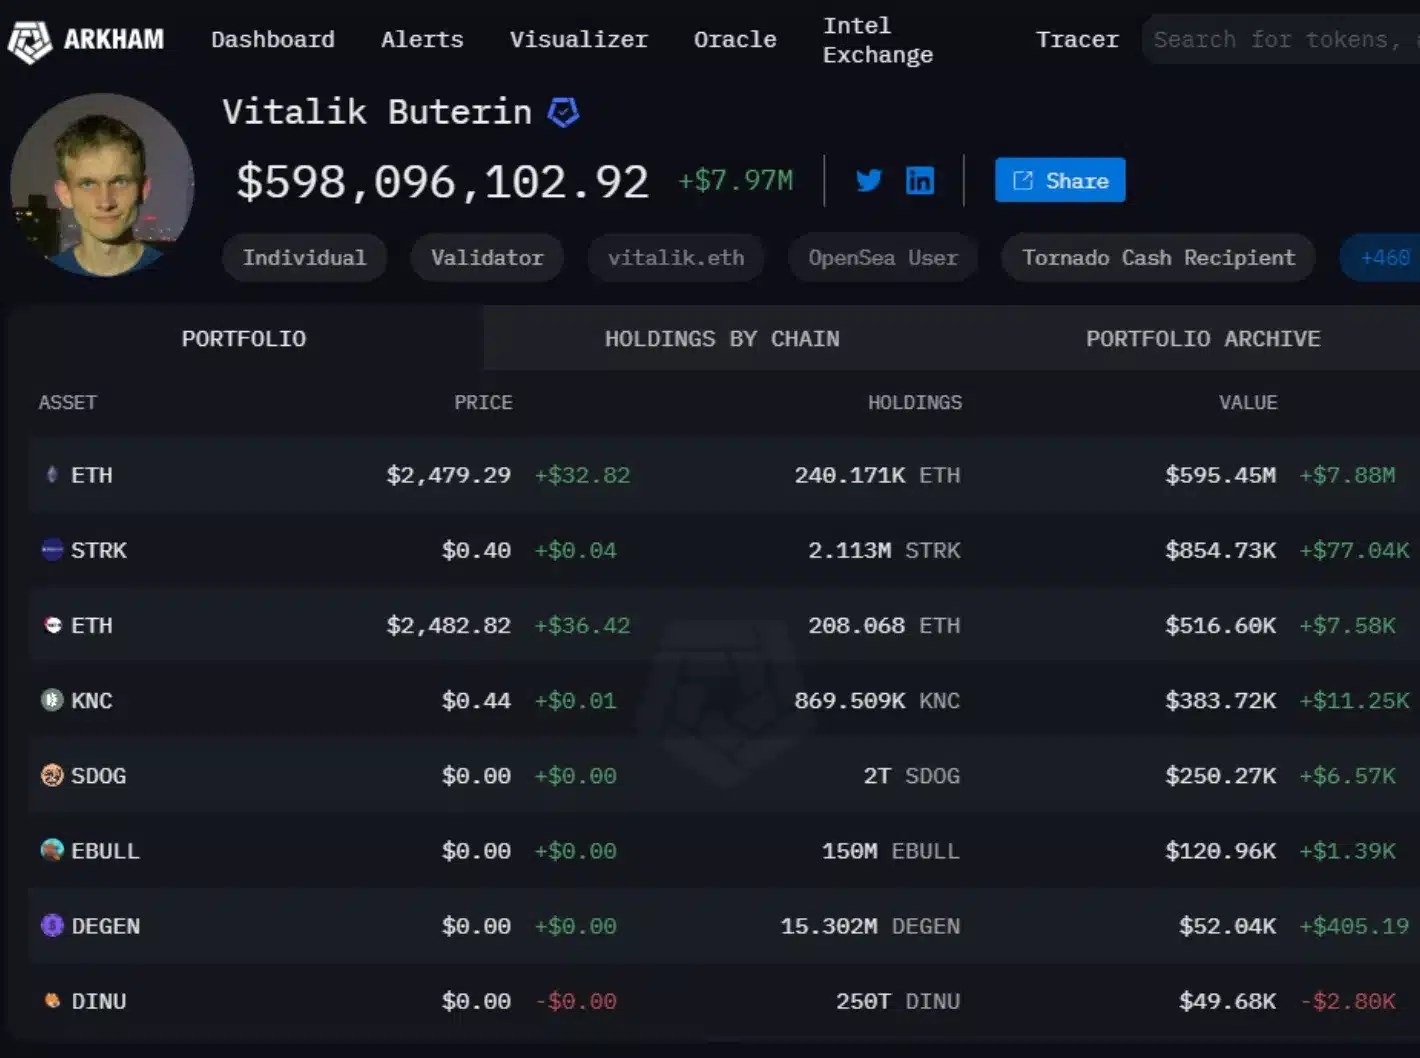Select the Portfolio tab
The image size is (1420, 1058).
(x=244, y=338)
